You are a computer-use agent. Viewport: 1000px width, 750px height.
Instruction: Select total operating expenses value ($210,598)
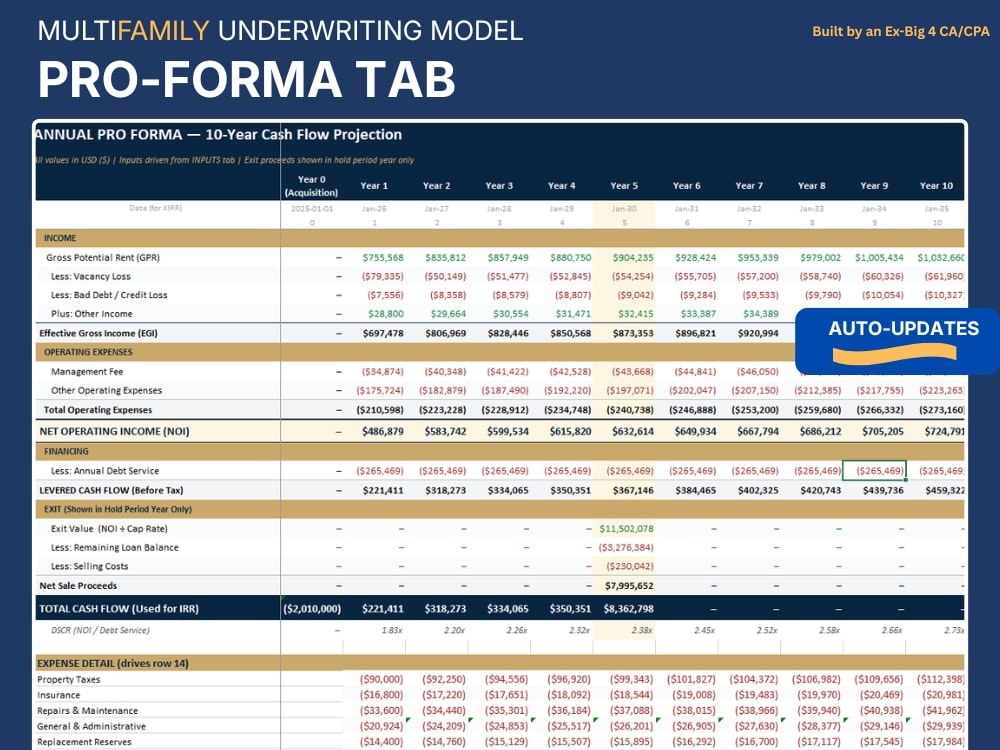380,409
